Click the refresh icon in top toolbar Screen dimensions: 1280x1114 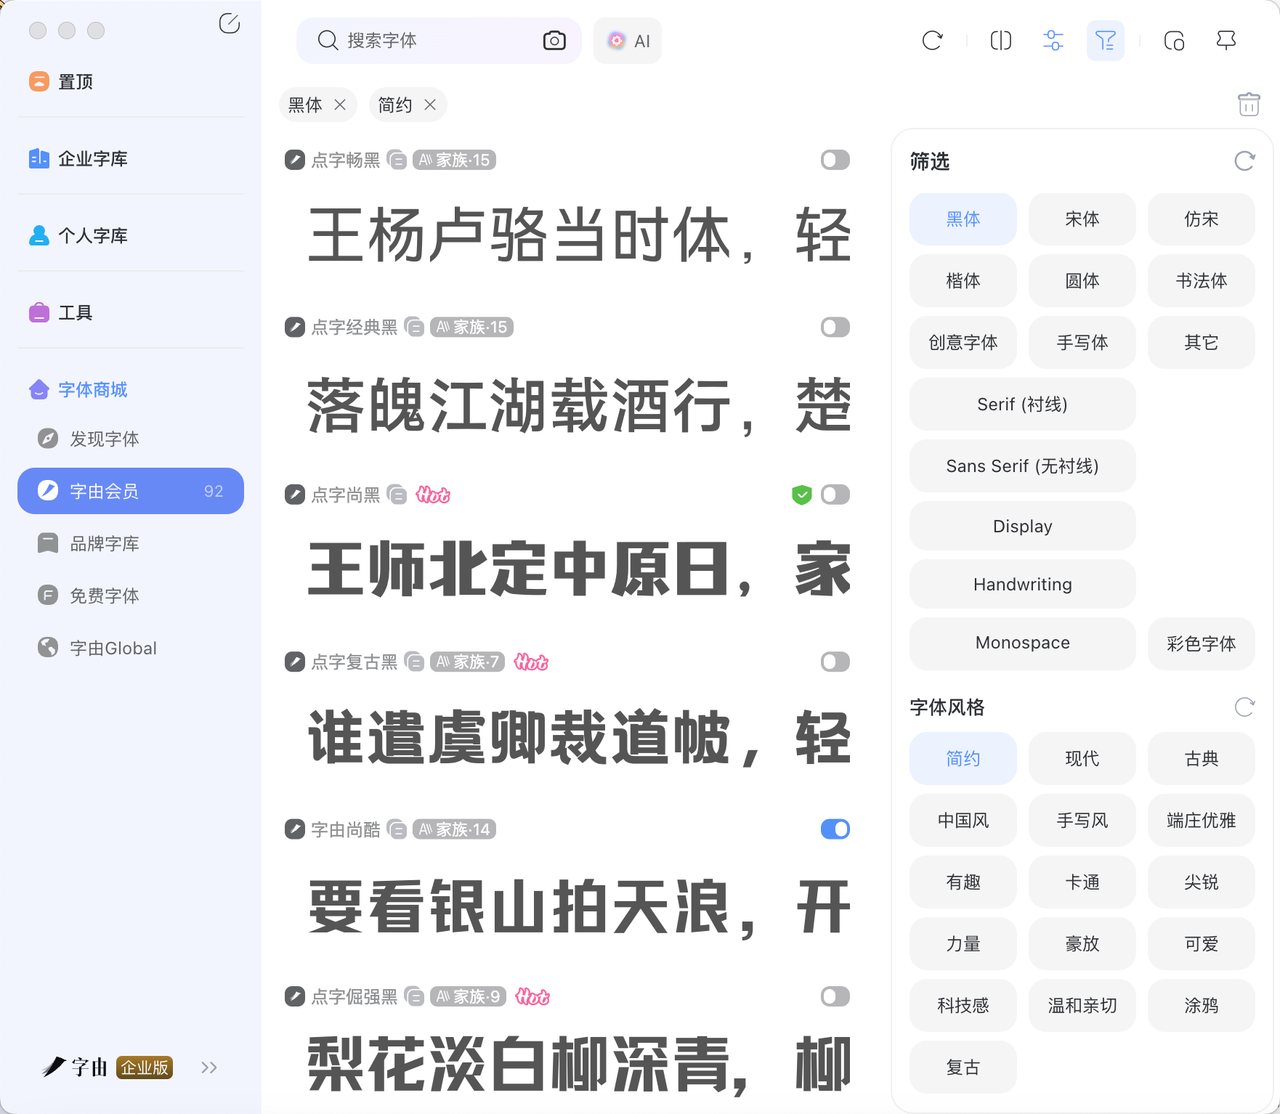(x=932, y=40)
